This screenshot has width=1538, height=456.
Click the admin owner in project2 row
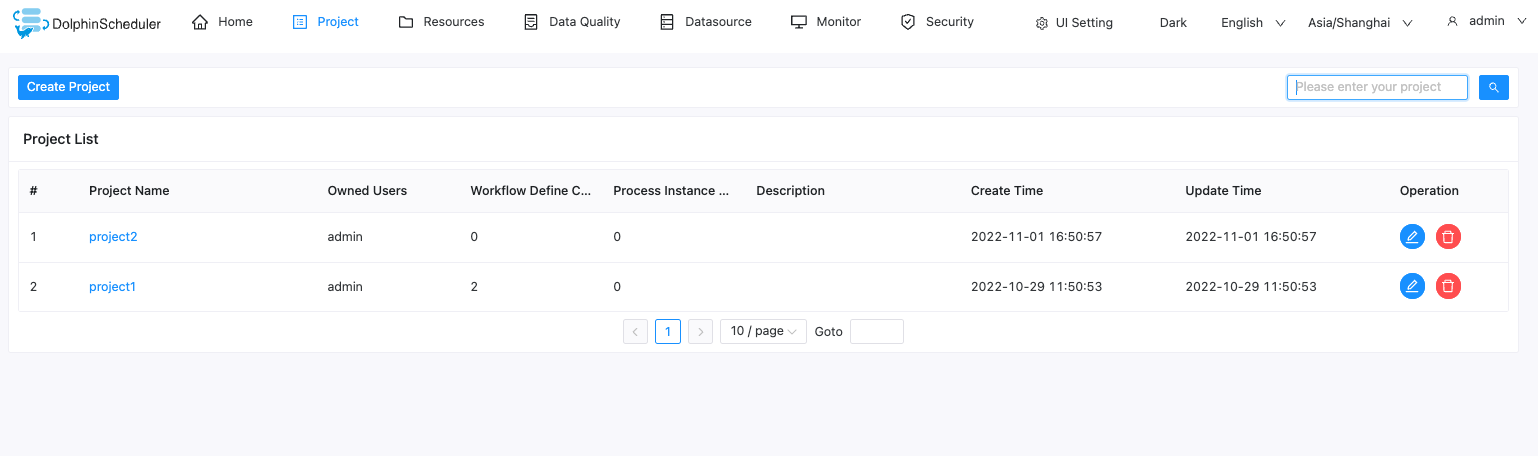click(x=345, y=237)
